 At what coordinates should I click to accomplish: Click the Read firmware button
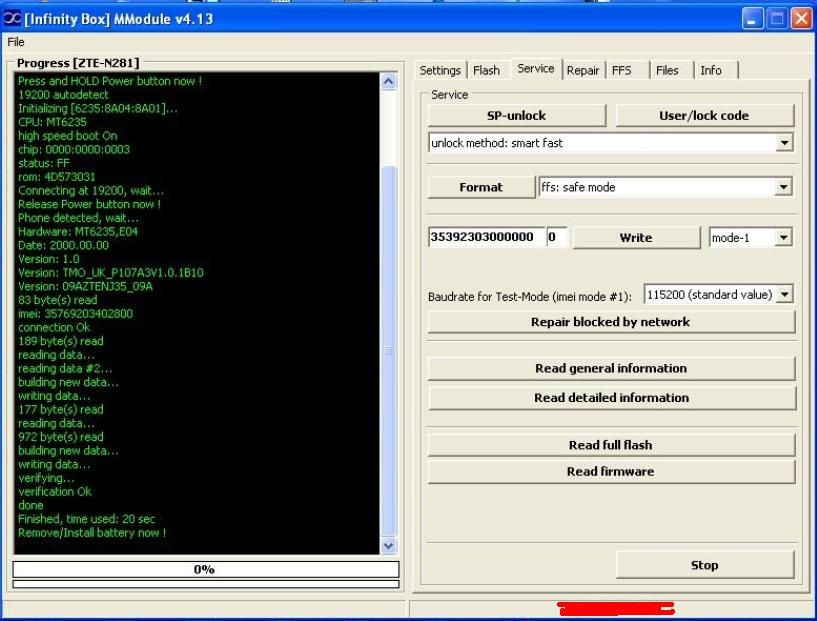coord(611,471)
